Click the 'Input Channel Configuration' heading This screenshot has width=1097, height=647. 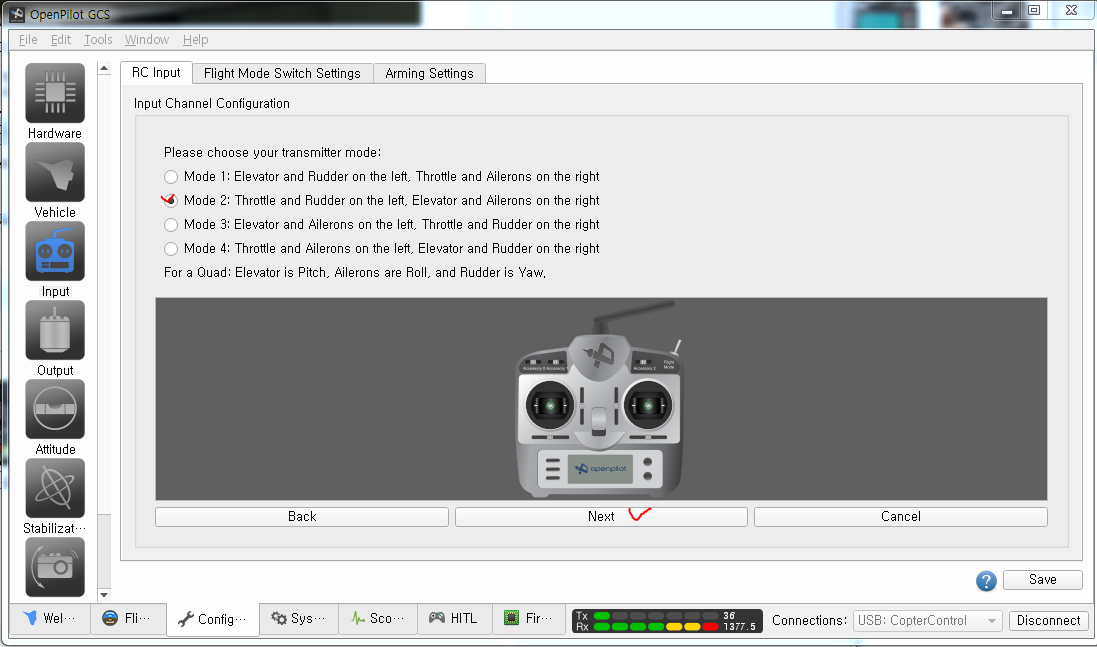(211, 104)
